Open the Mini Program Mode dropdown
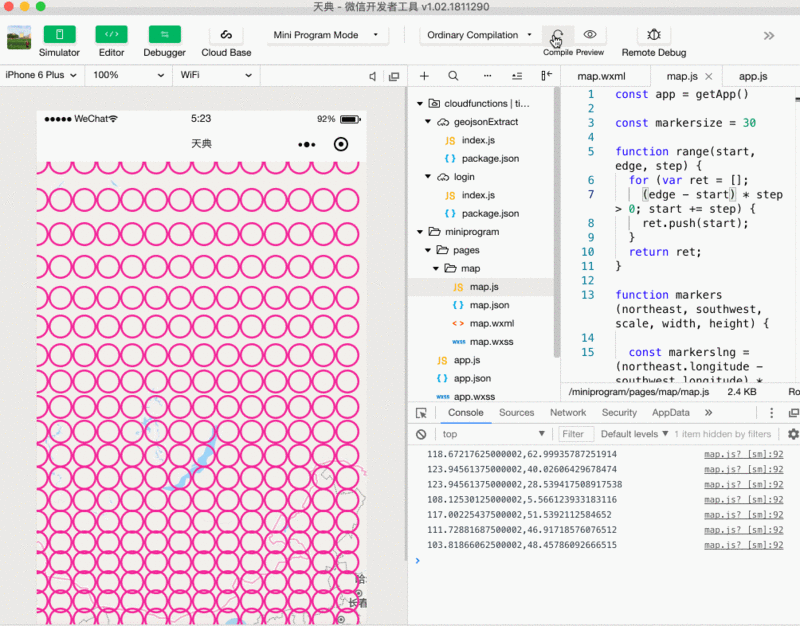The width and height of the screenshot is (800, 626). (x=326, y=35)
